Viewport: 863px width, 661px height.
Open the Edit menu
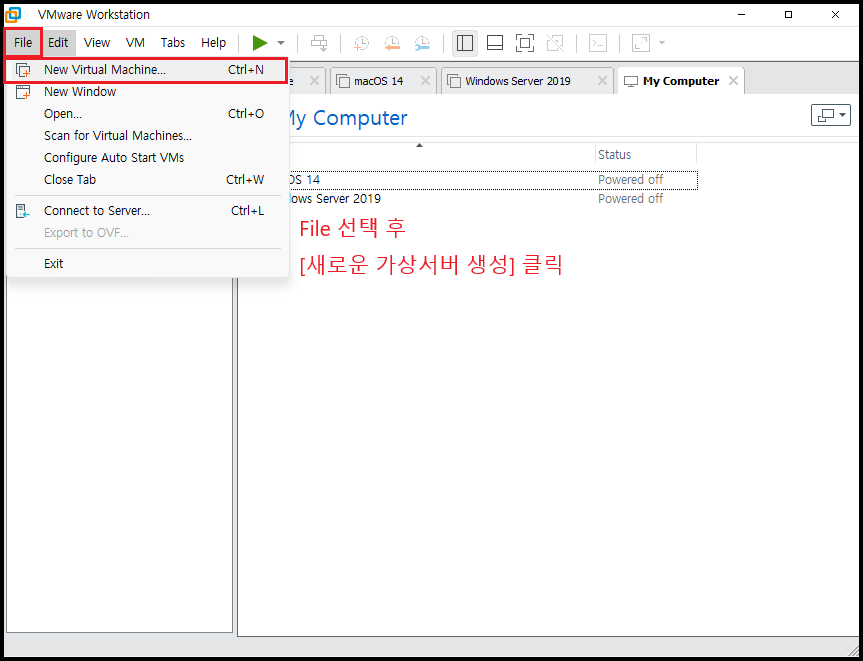point(58,43)
